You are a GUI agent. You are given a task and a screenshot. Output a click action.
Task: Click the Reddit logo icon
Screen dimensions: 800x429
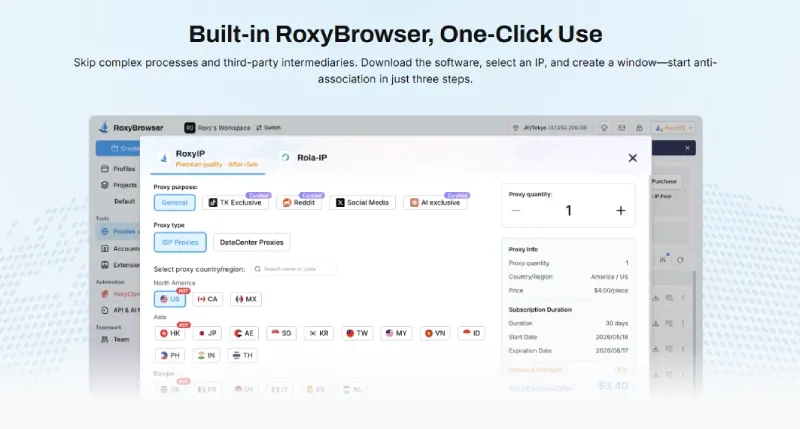pos(287,203)
